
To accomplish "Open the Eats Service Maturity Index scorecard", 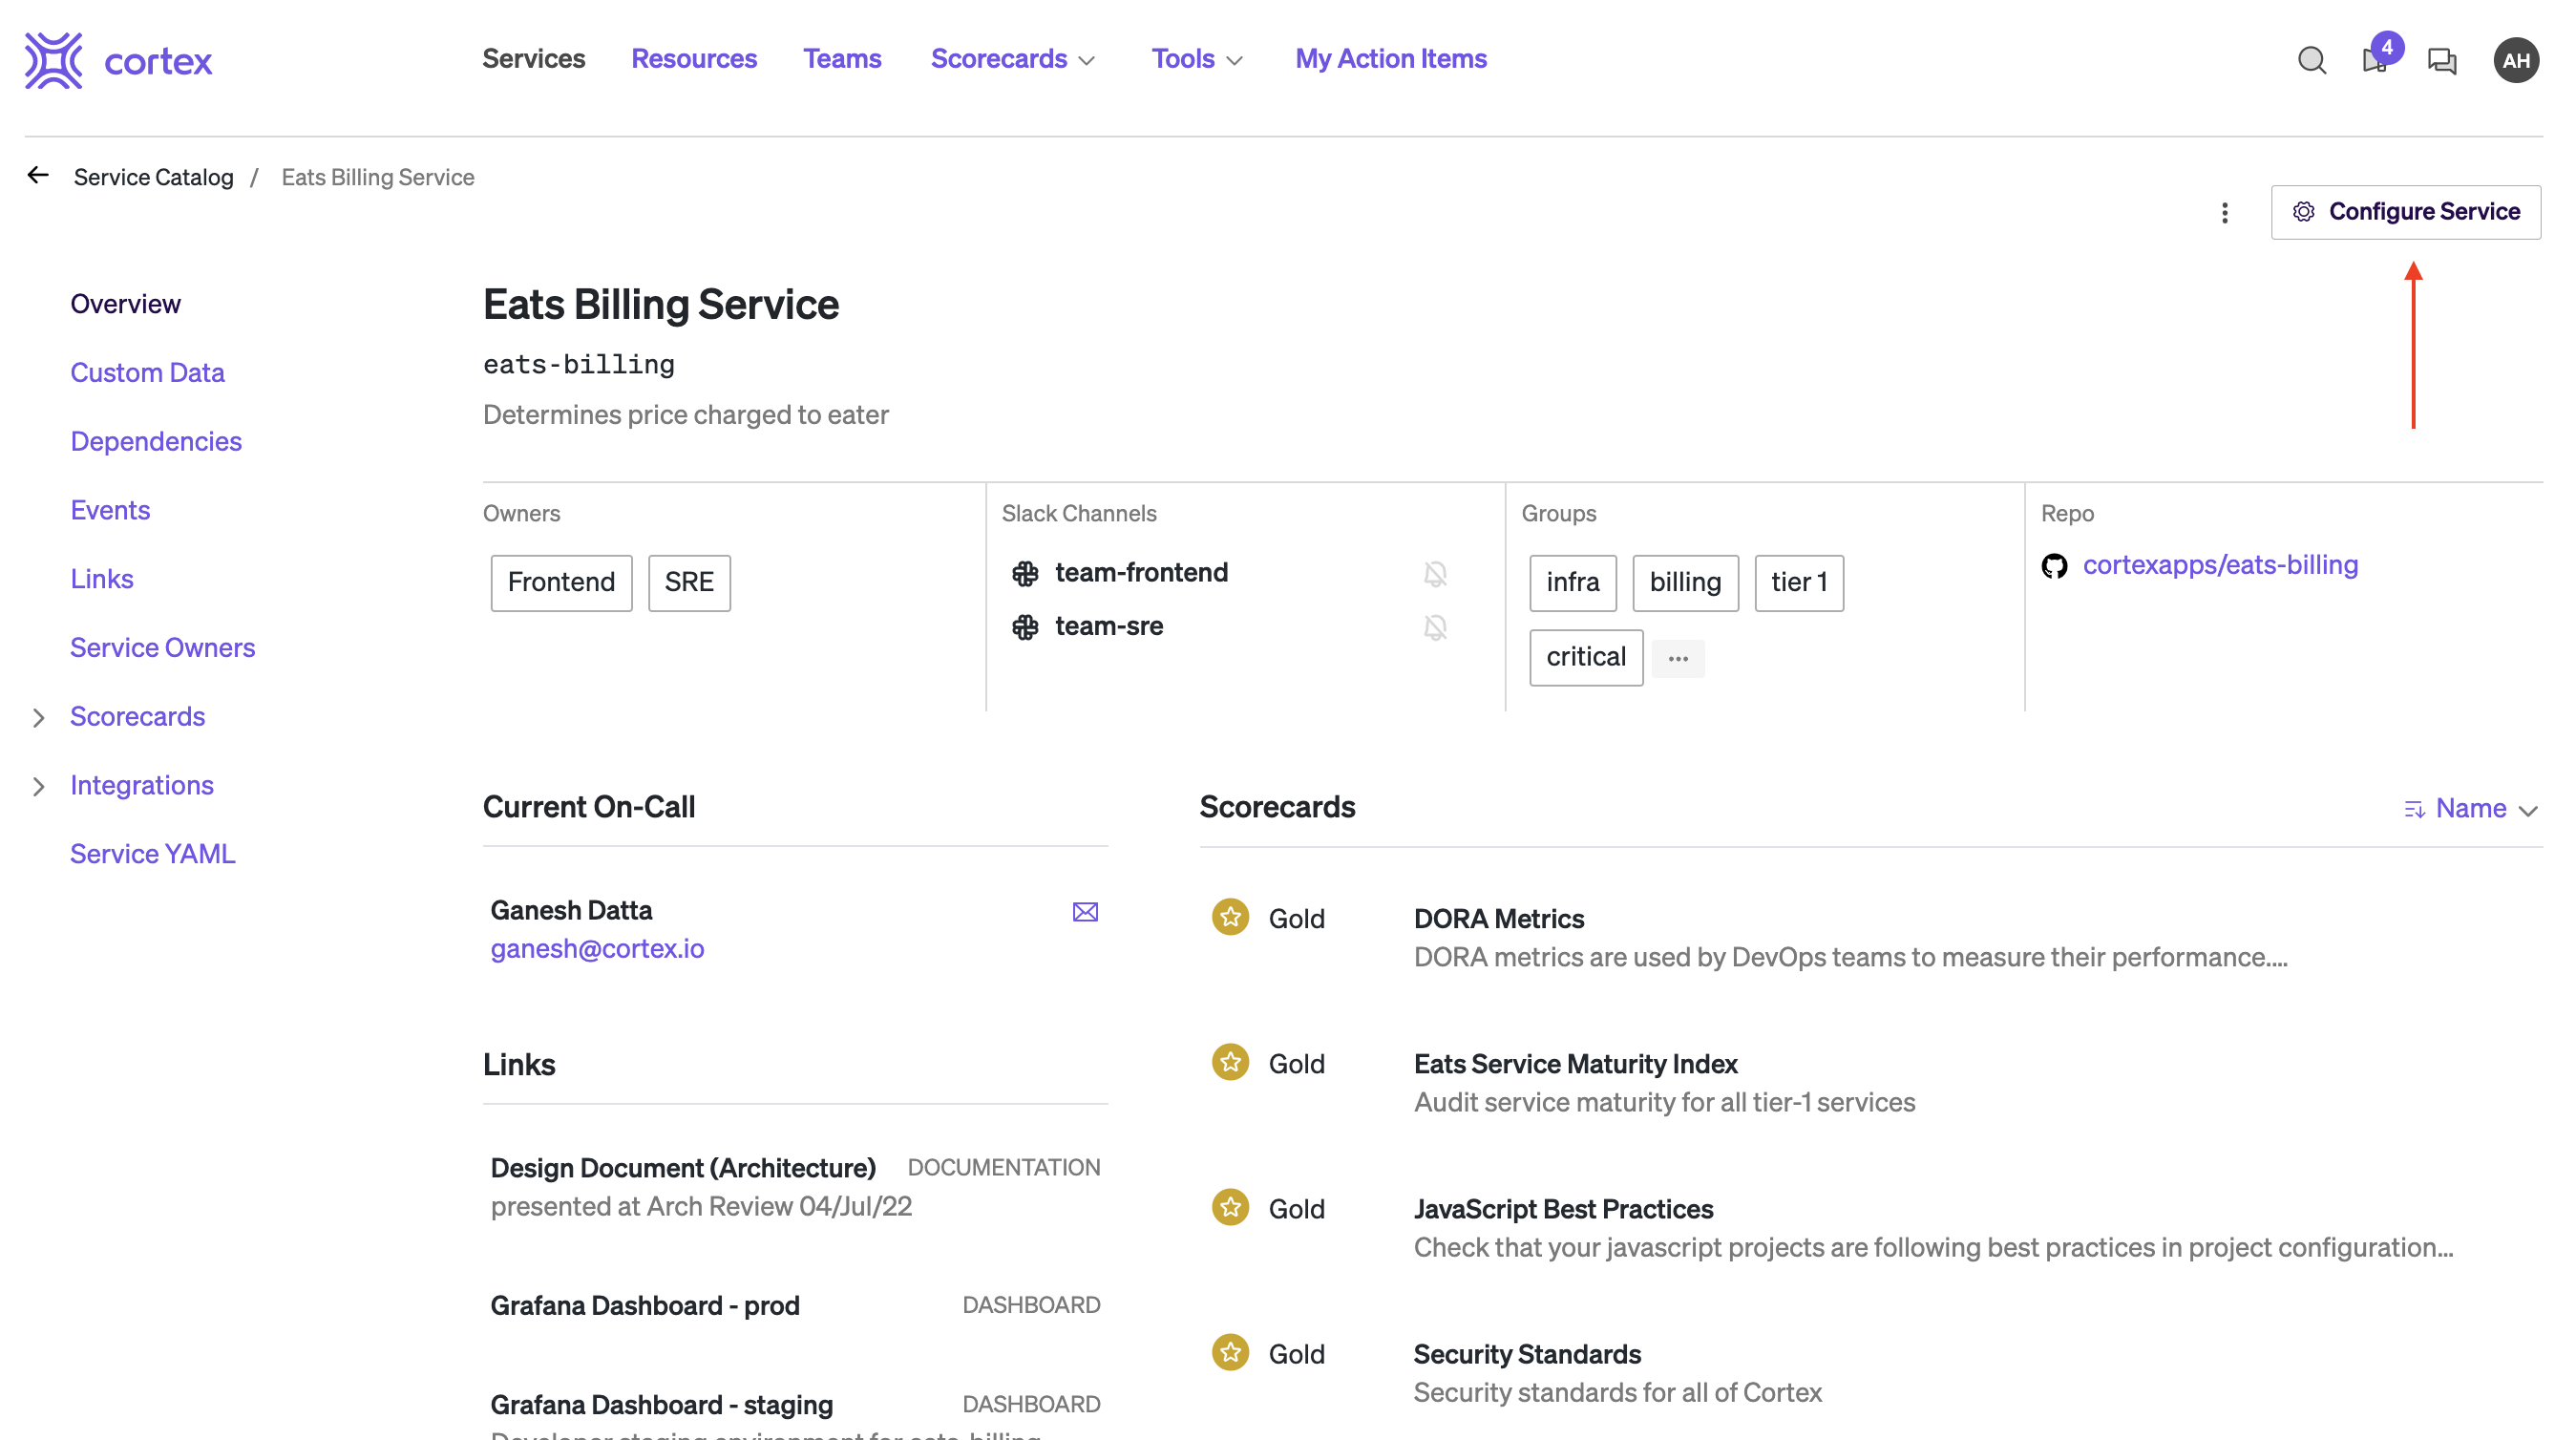I will [1575, 1064].
